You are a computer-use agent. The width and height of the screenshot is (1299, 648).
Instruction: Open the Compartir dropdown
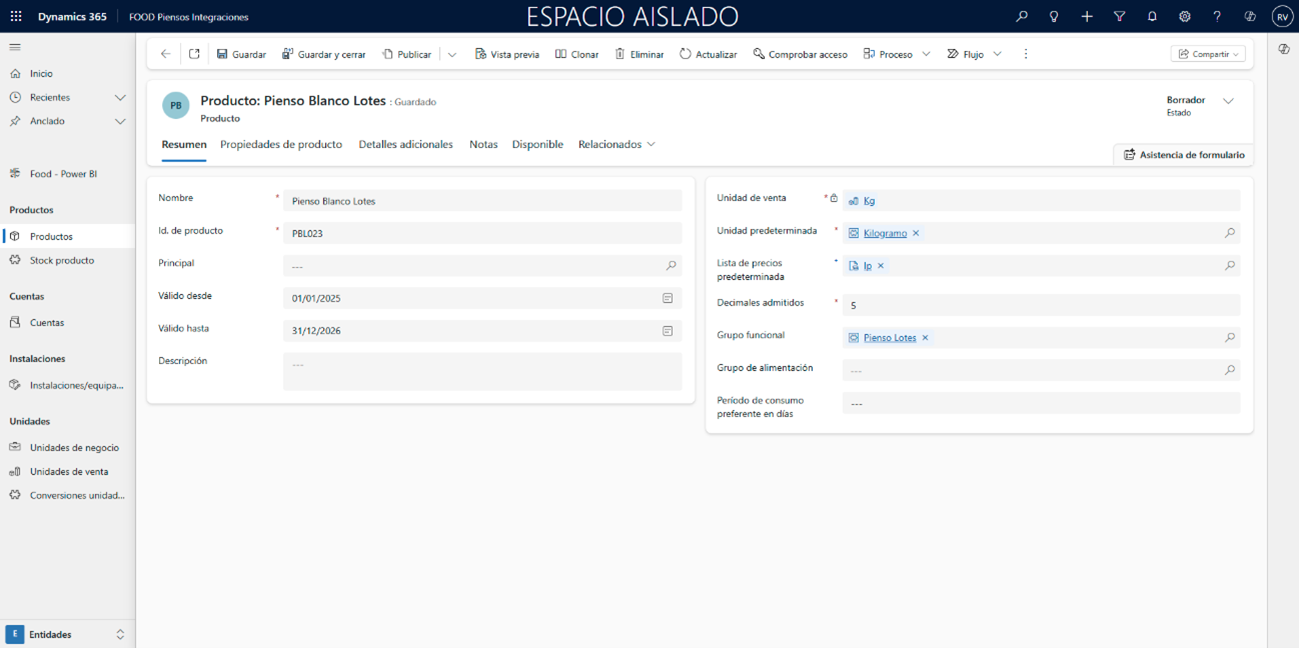pyautogui.click(x=1208, y=54)
